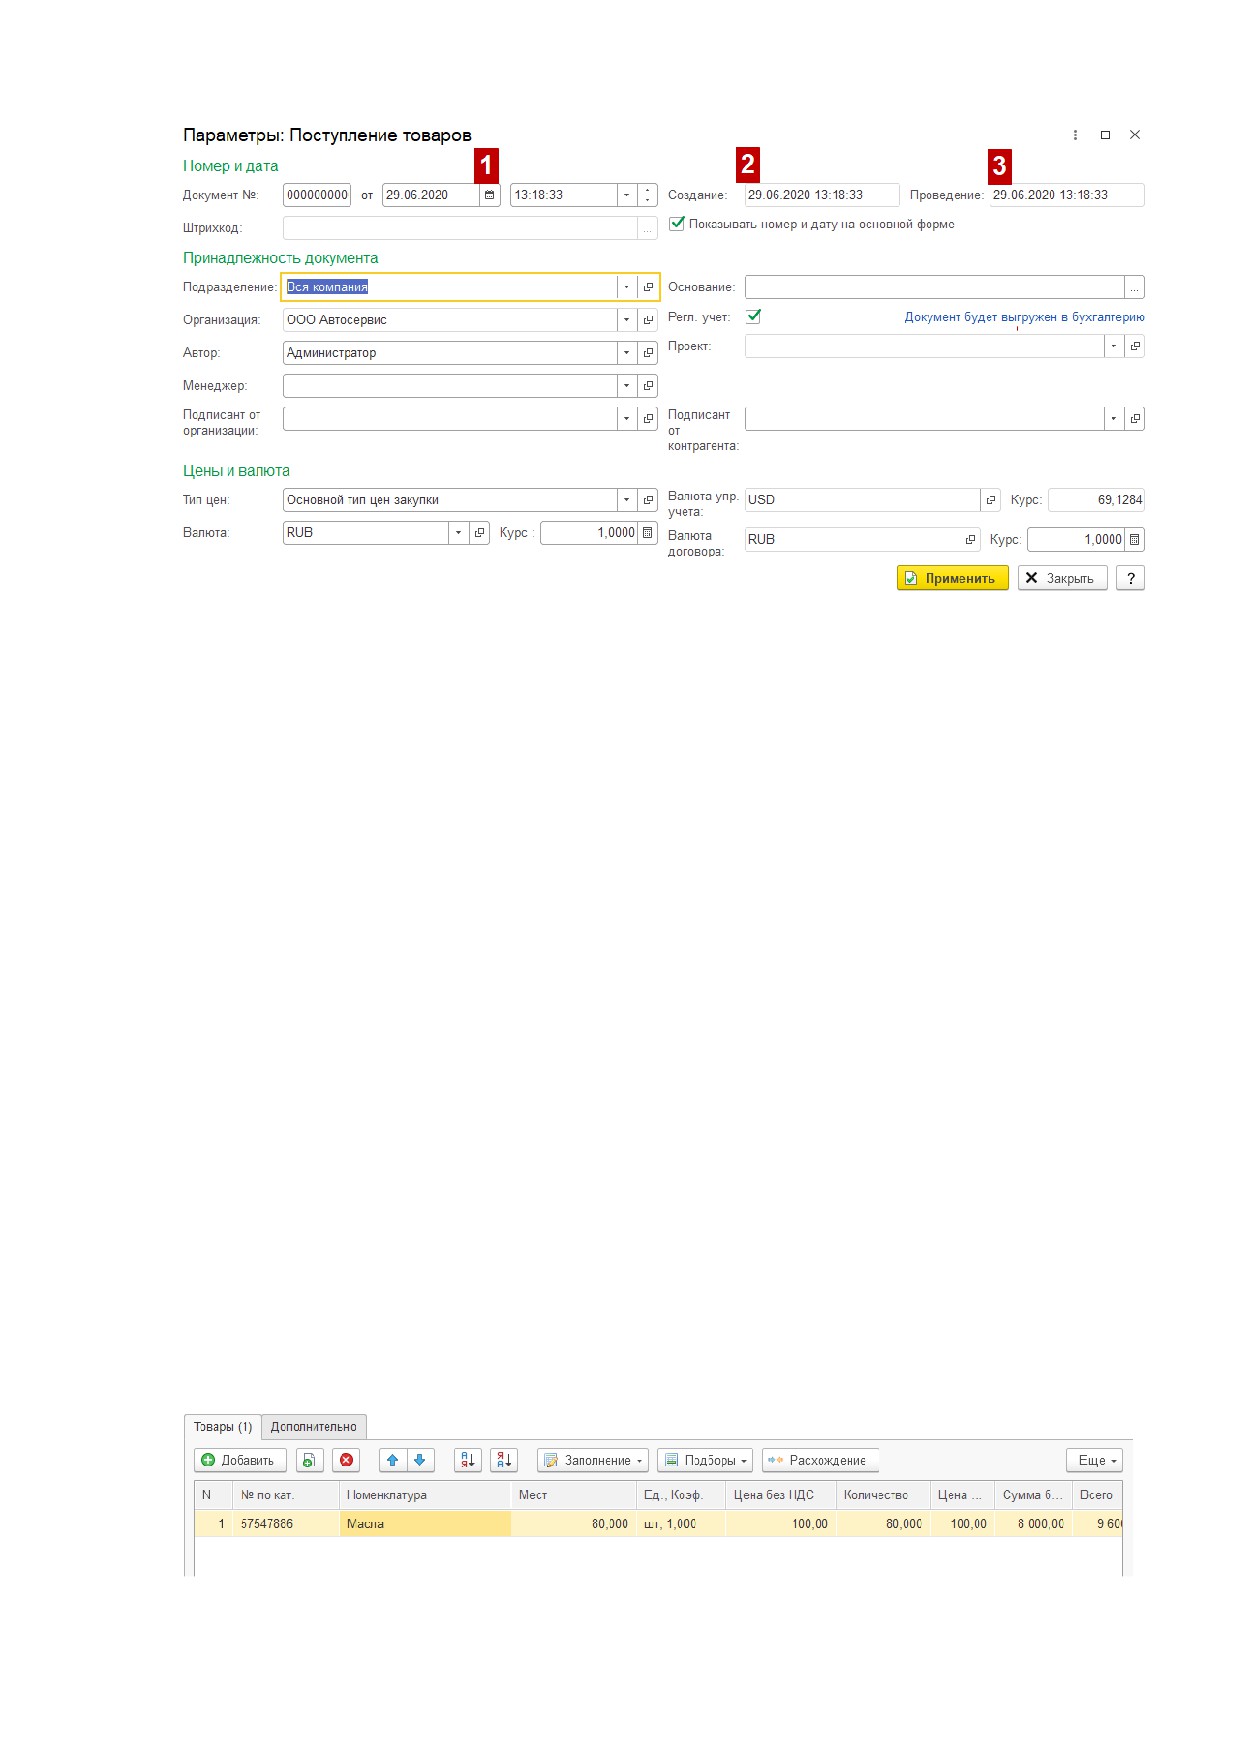The width and height of the screenshot is (1239, 1752).
Task: Open the Подразделение item form icon
Action: (648, 287)
